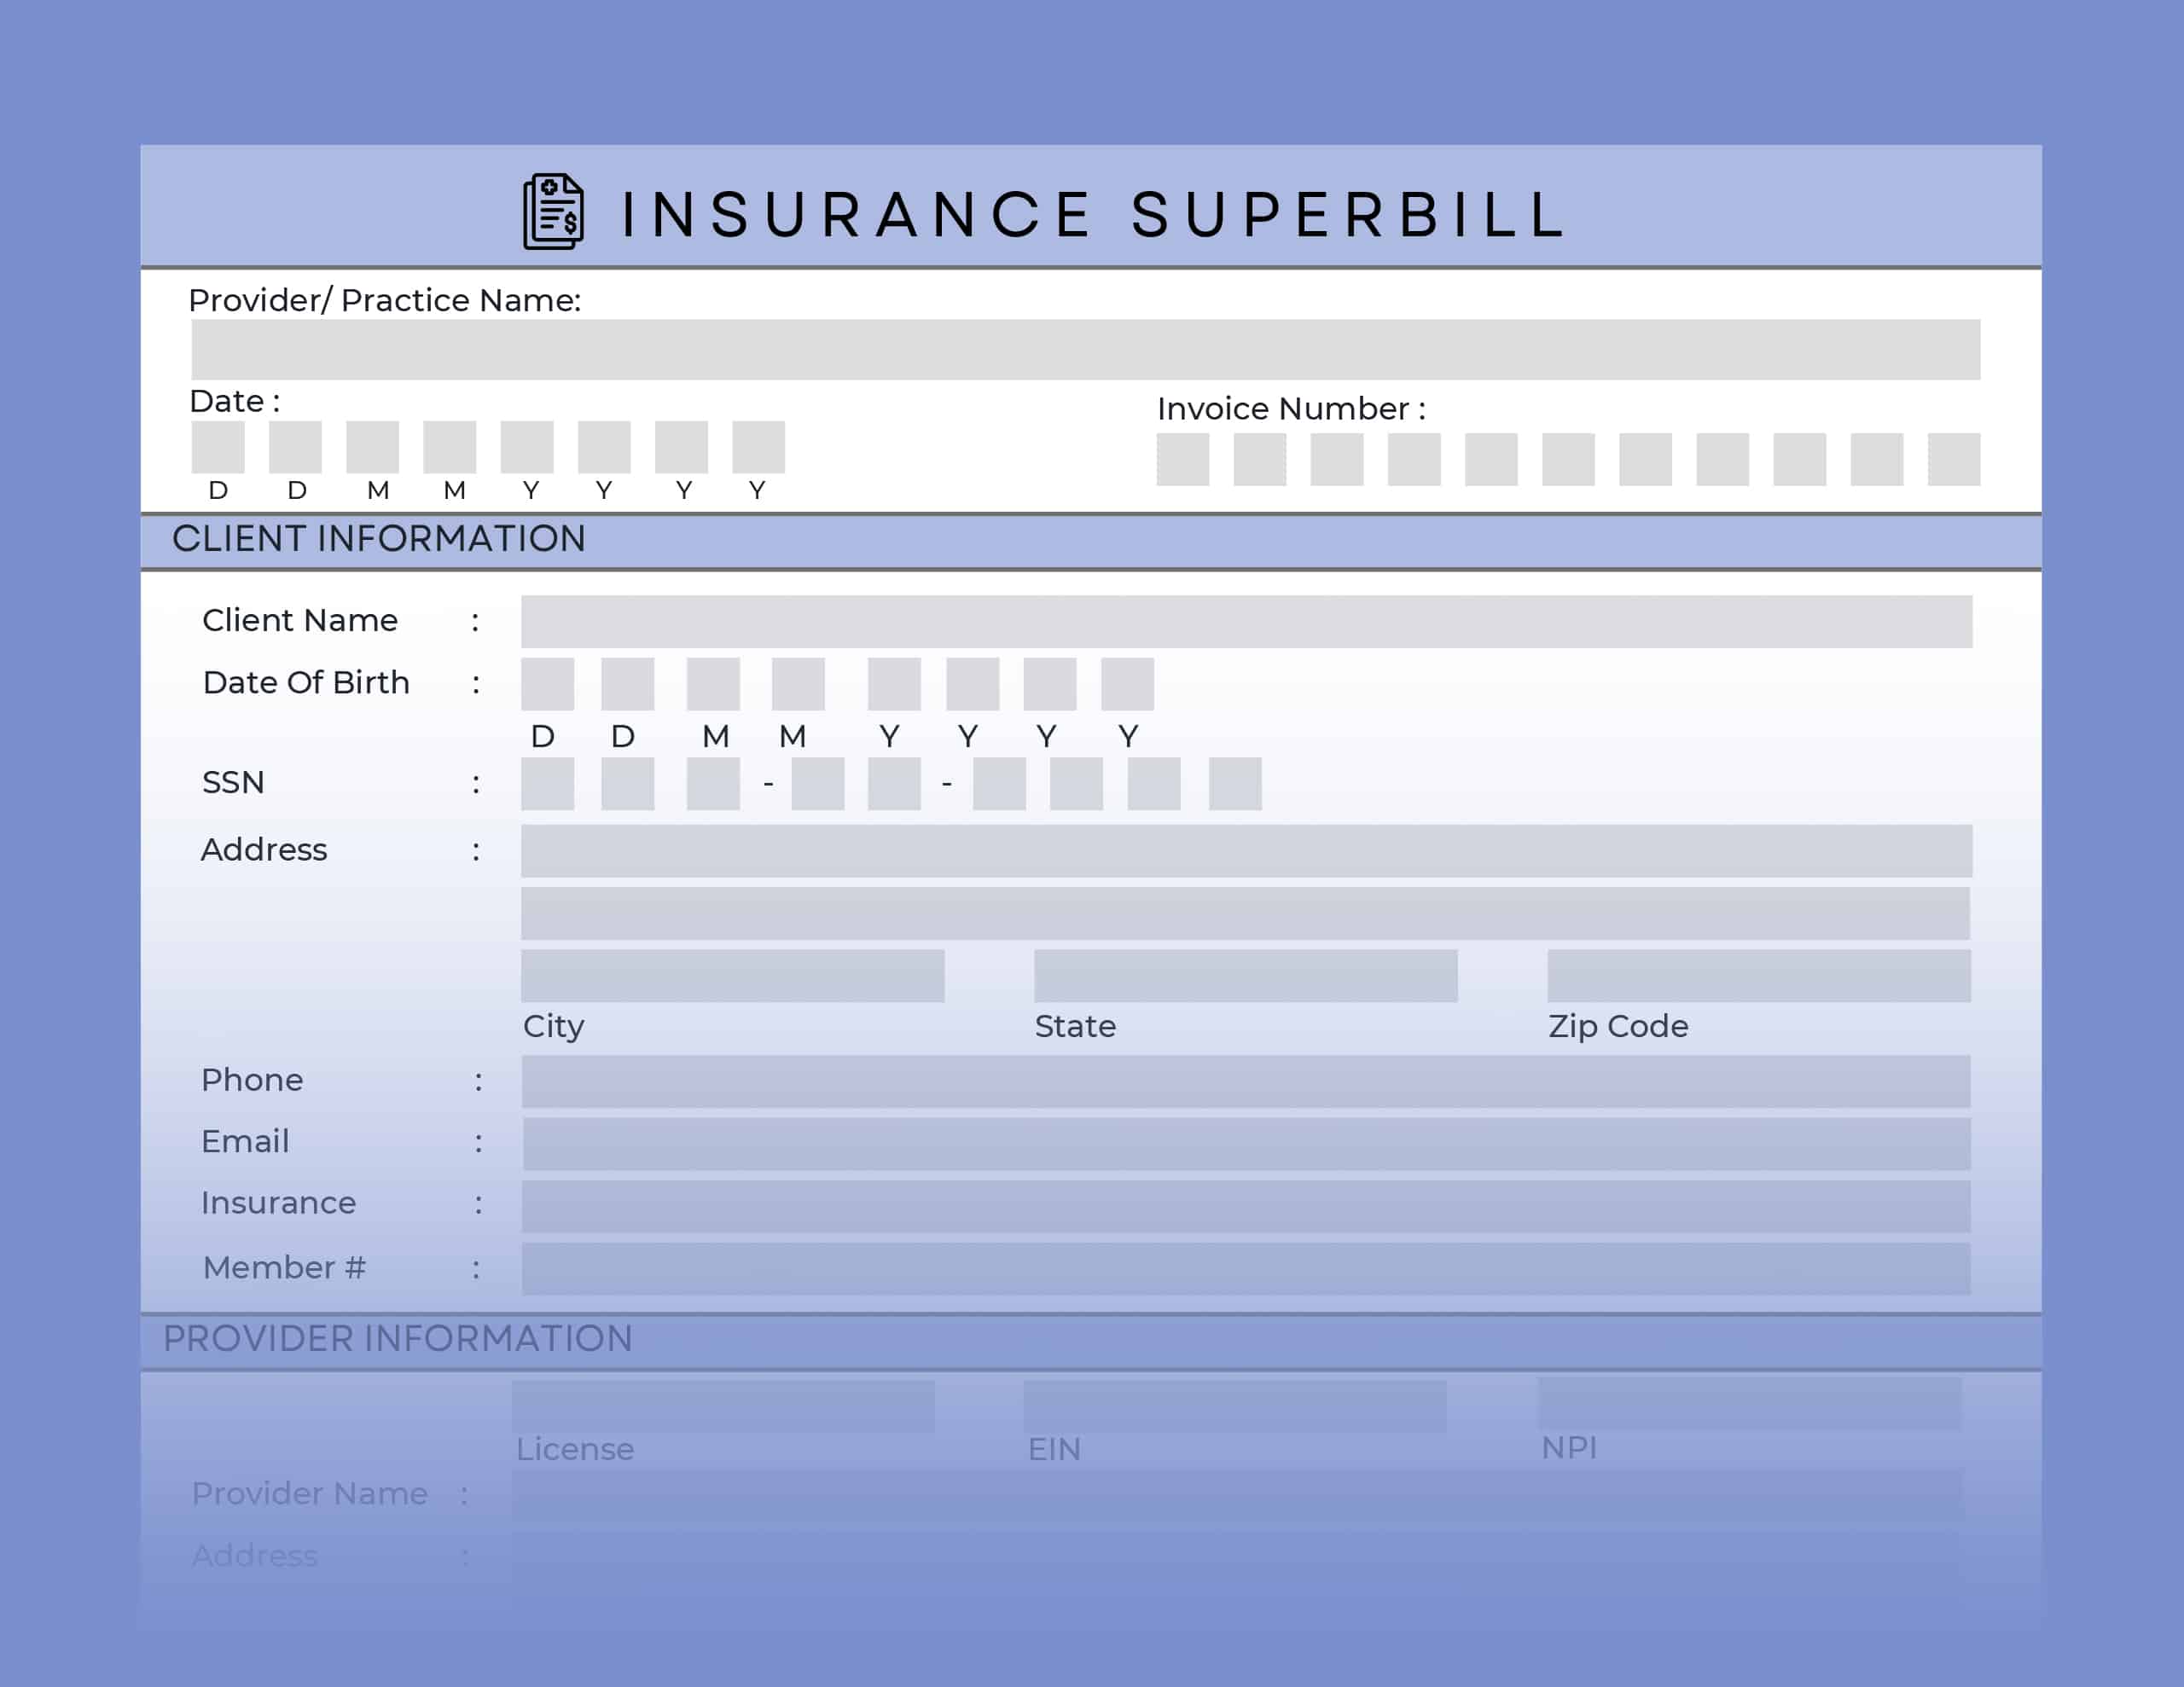Click the State input field

[1245, 975]
